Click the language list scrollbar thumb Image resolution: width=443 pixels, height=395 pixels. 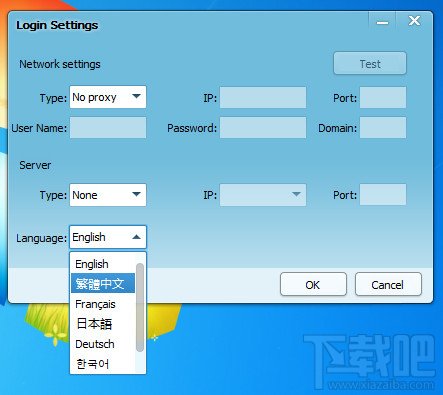pyautogui.click(x=140, y=307)
